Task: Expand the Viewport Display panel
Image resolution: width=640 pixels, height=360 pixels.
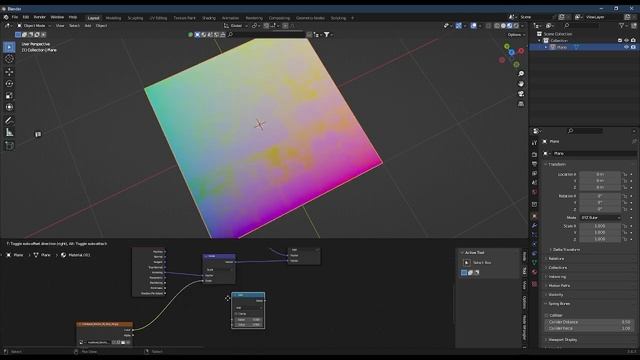Action: 562,340
